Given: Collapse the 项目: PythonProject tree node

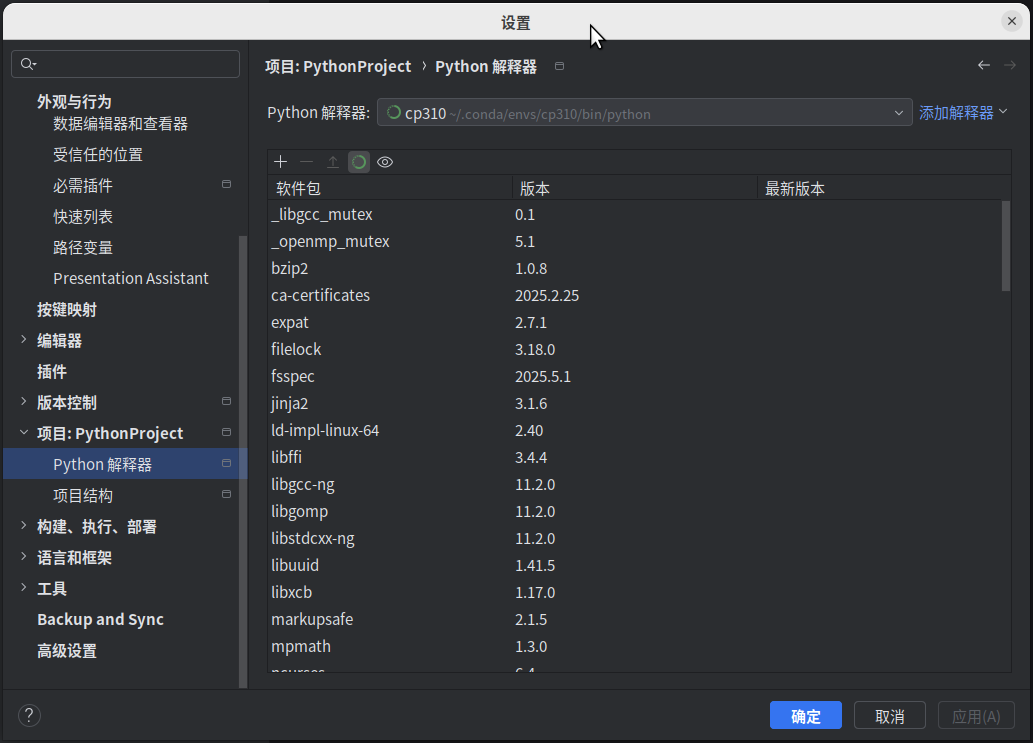Looking at the screenshot, I should tap(24, 433).
